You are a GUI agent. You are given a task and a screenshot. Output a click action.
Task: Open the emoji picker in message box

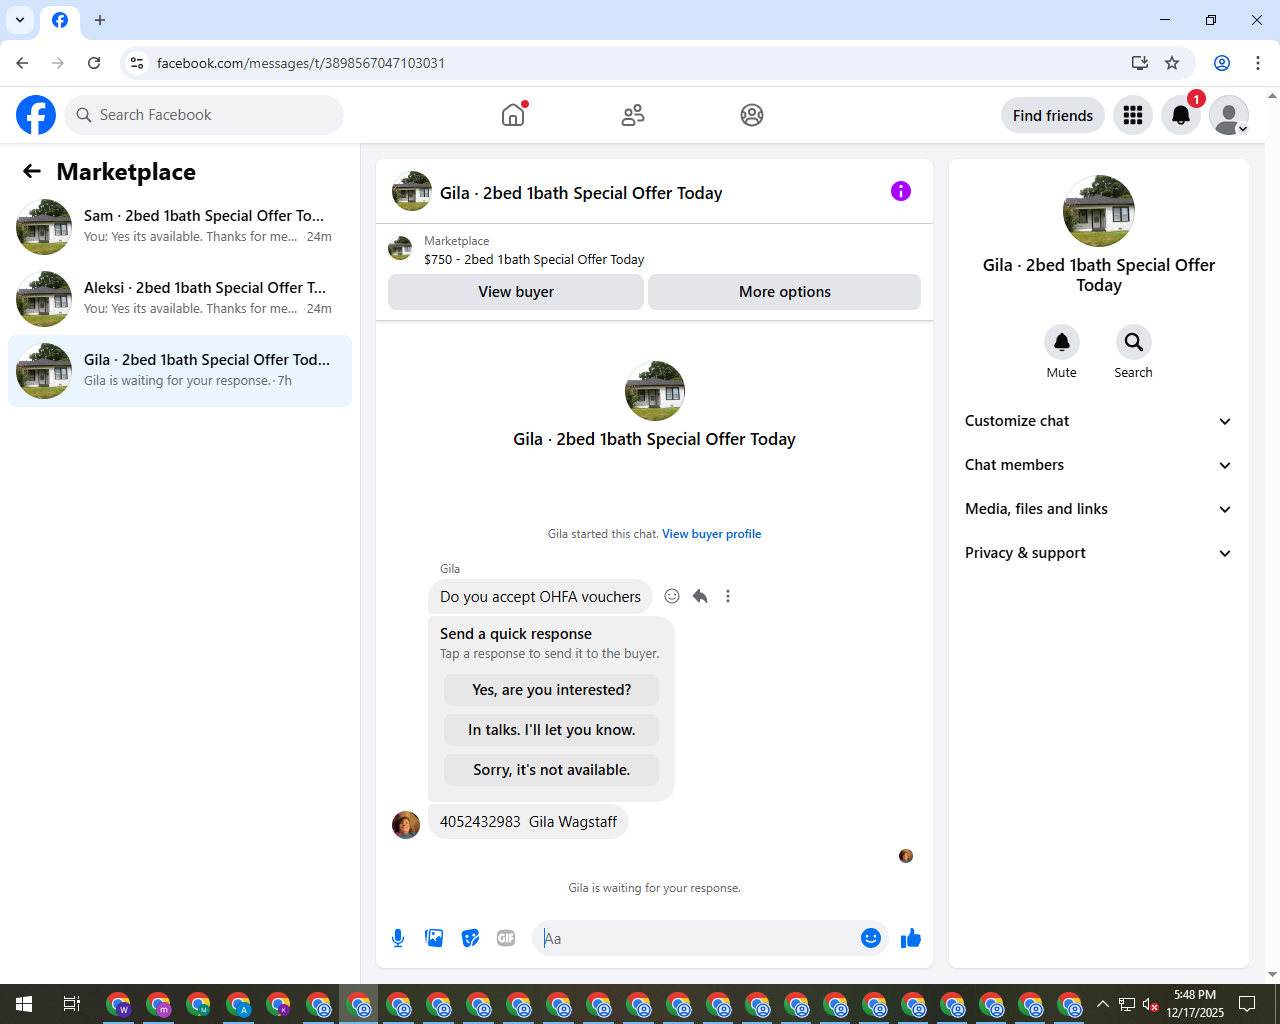(x=871, y=938)
